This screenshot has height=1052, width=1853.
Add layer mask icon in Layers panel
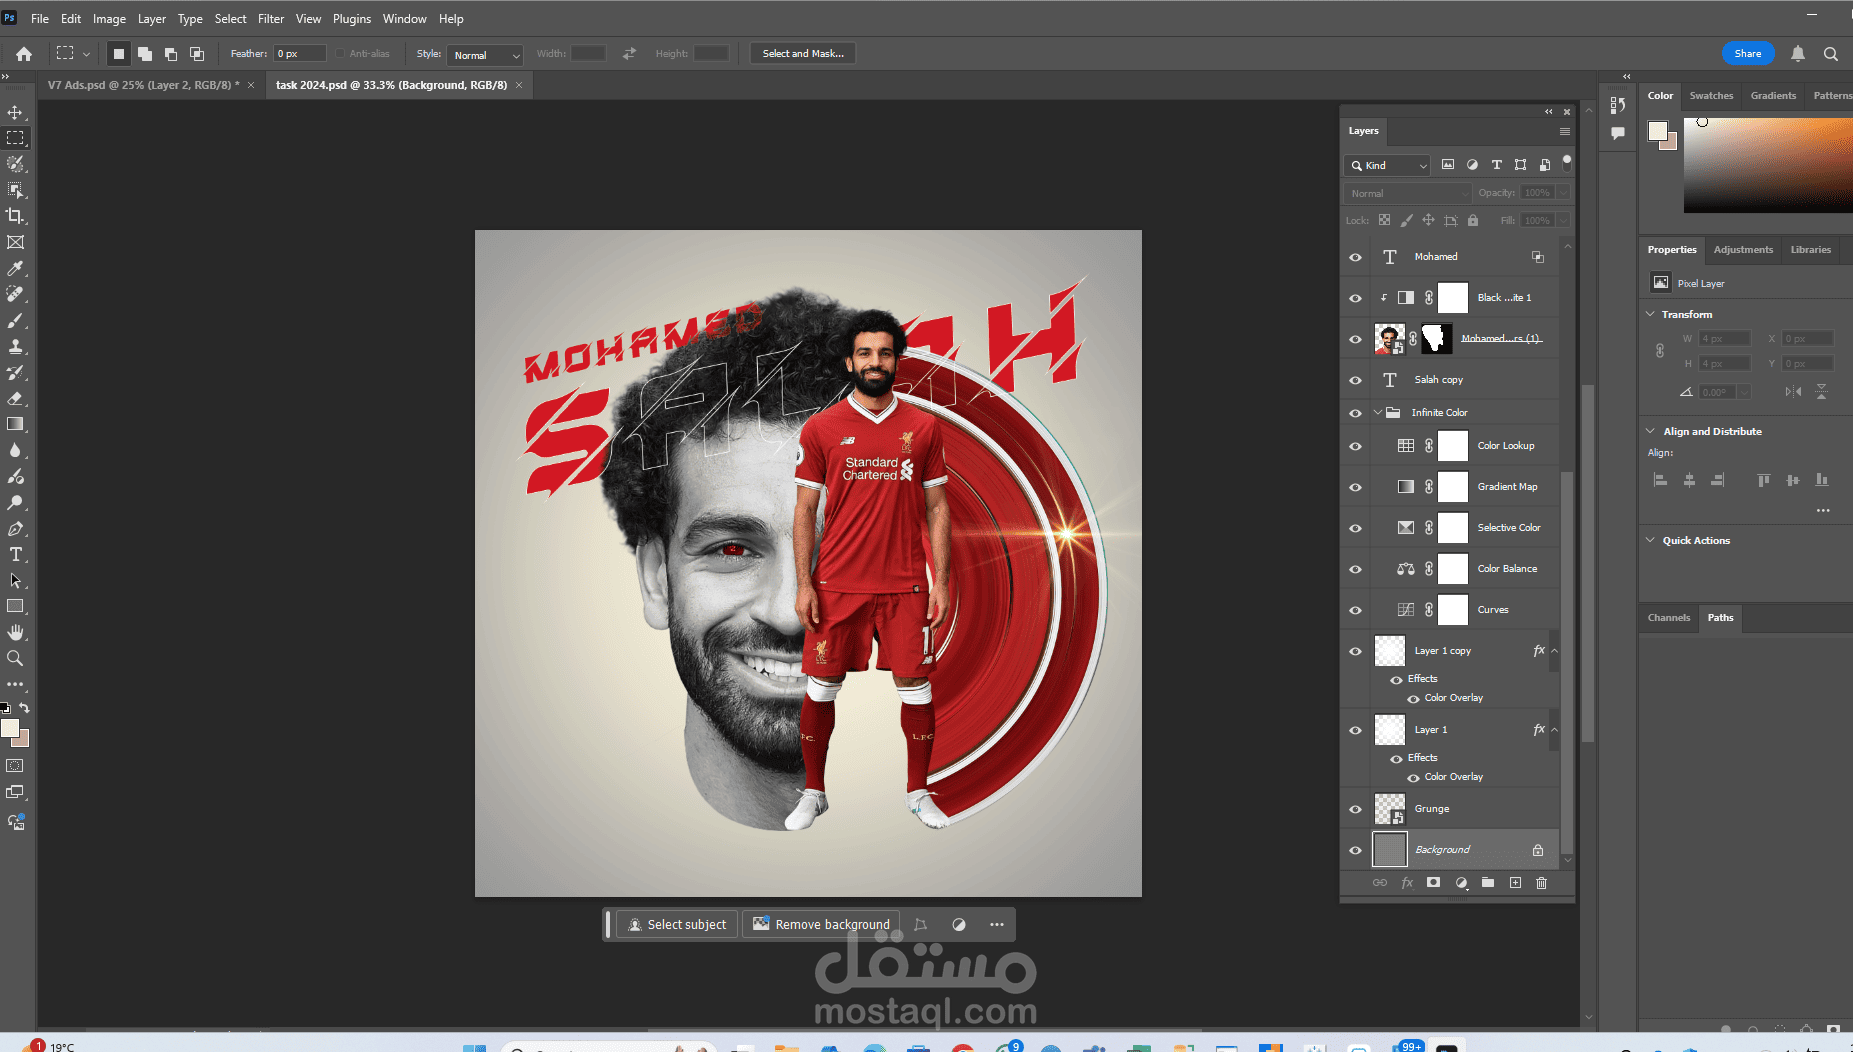click(1433, 883)
